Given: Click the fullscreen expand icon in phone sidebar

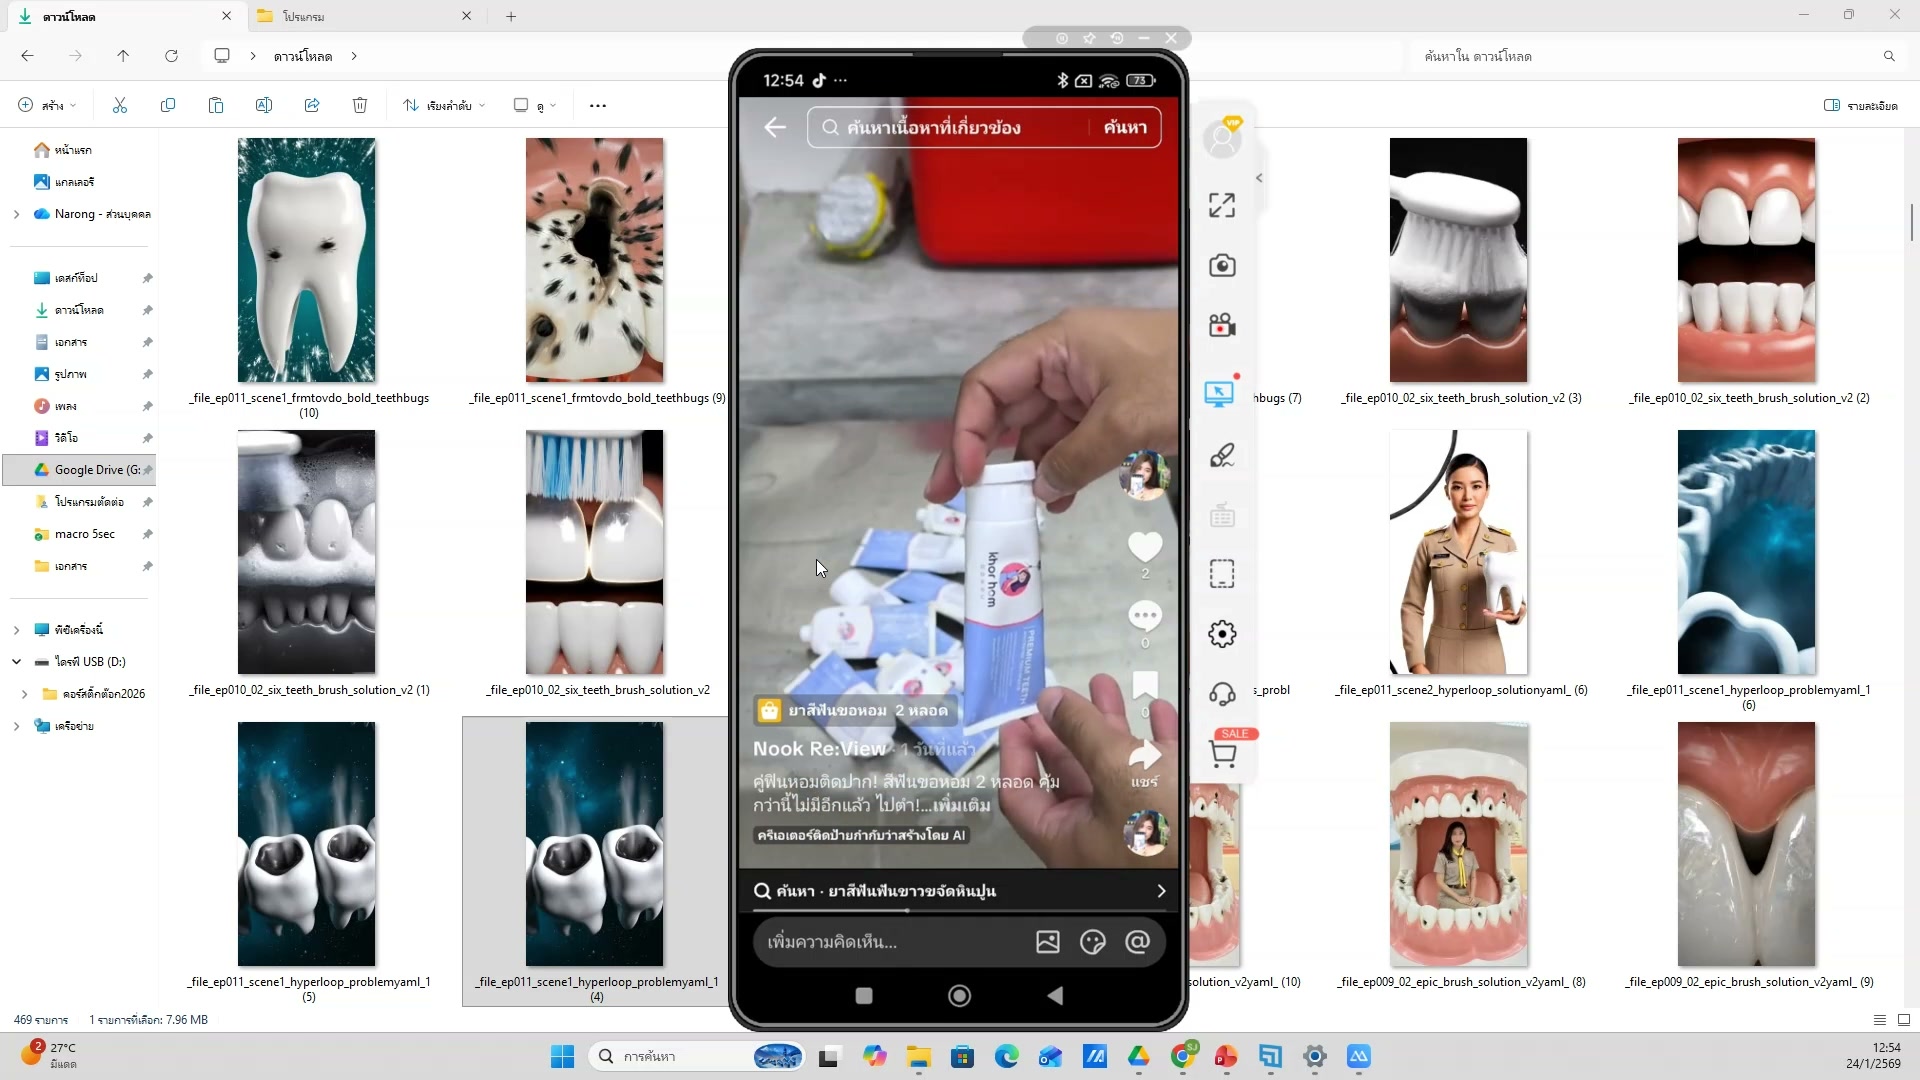Looking at the screenshot, I should click(1221, 206).
